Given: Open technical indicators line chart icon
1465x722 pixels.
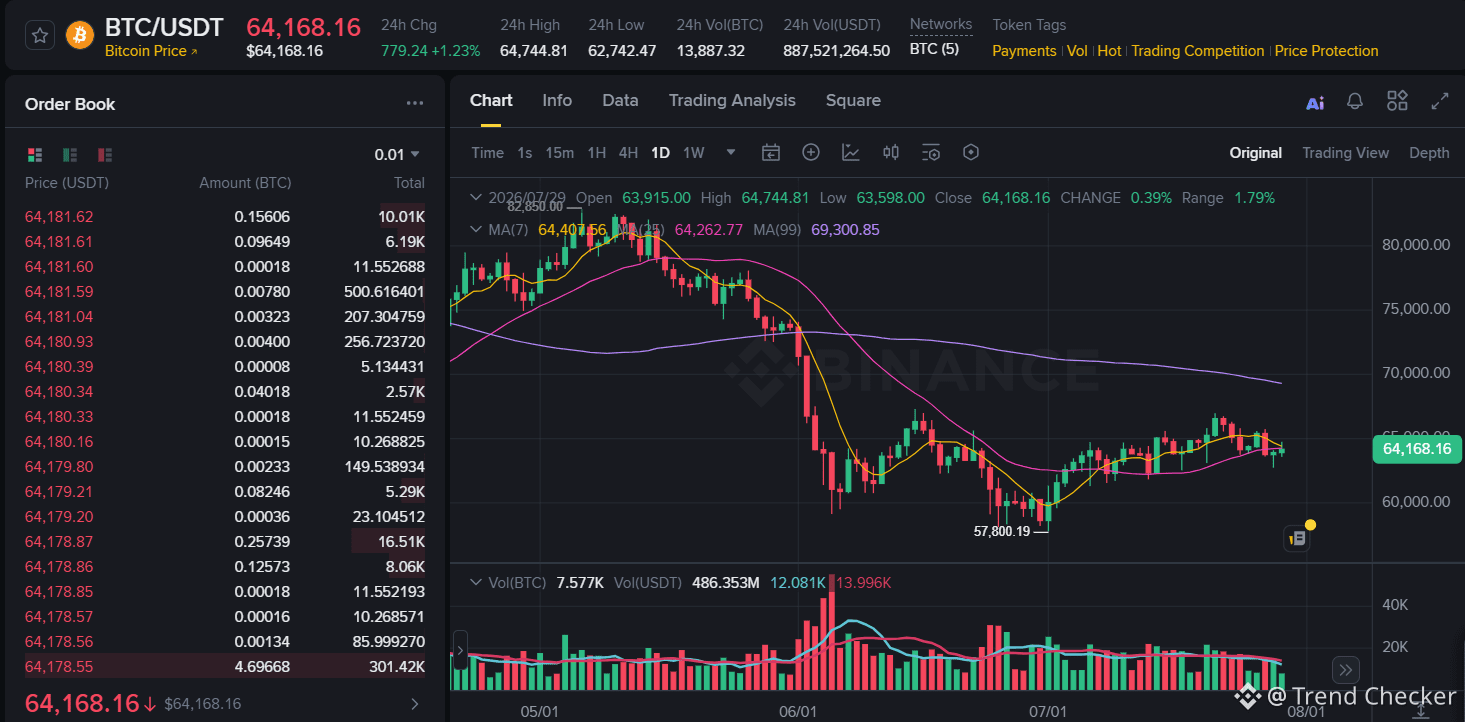Looking at the screenshot, I should pos(851,152).
